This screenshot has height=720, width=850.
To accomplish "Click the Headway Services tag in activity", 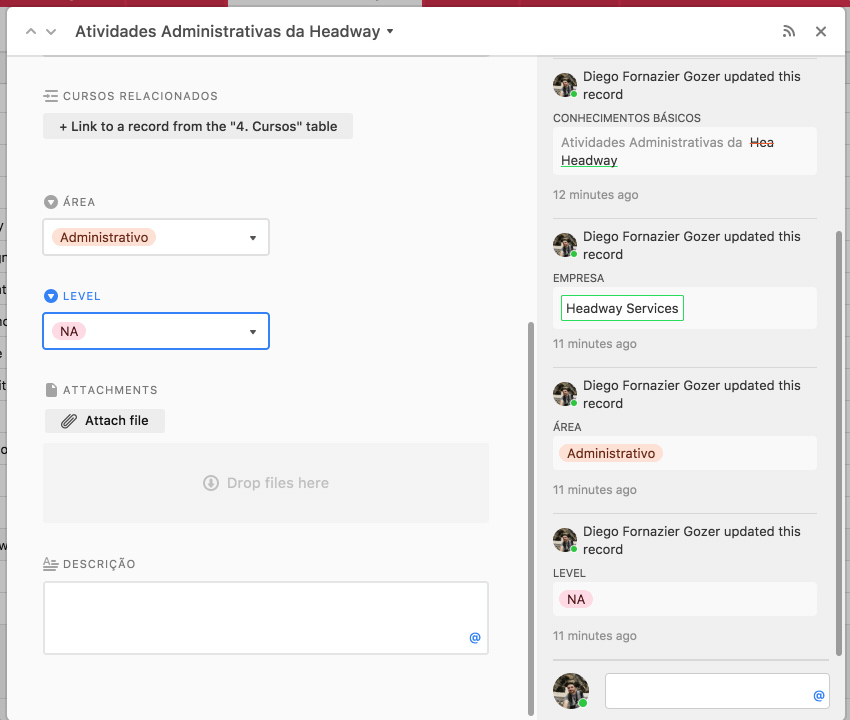I will tap(622, 309).
